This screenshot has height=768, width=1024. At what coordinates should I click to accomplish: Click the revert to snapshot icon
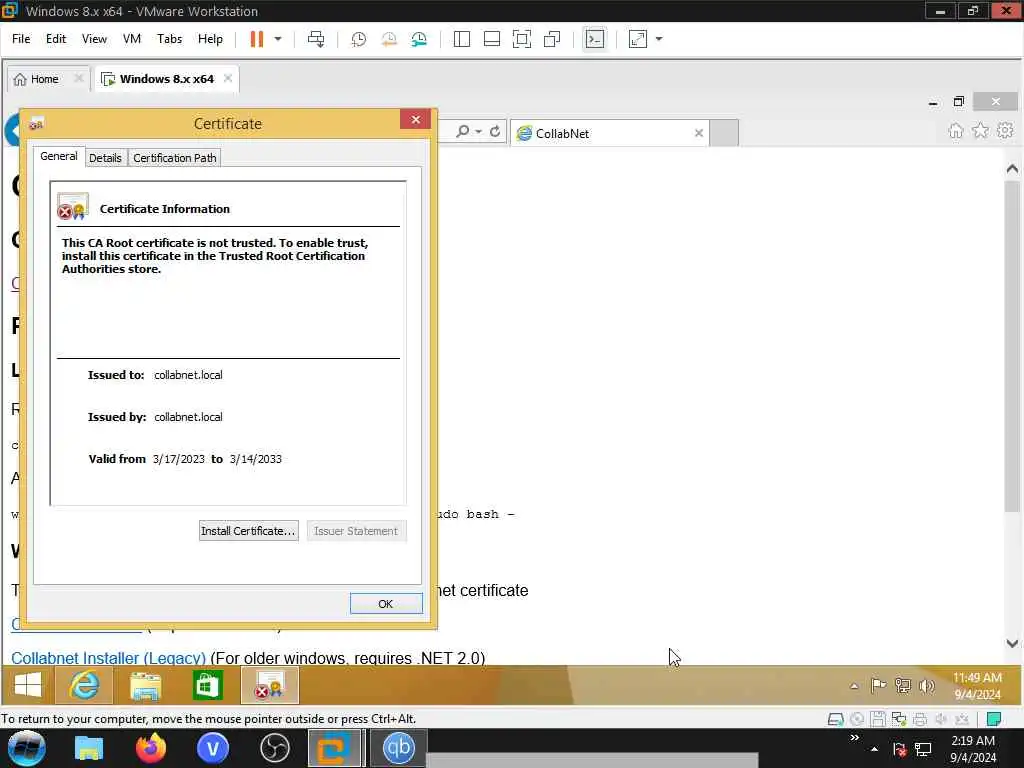(389, 39)
